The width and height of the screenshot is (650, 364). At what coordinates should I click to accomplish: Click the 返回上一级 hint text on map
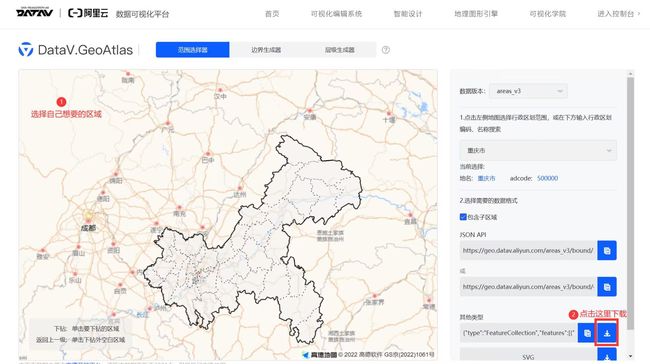80,340
